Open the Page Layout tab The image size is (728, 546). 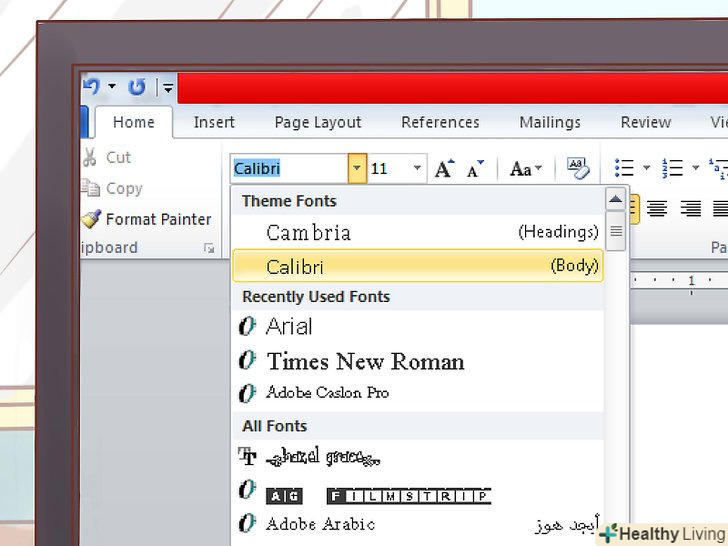point(318,123)
